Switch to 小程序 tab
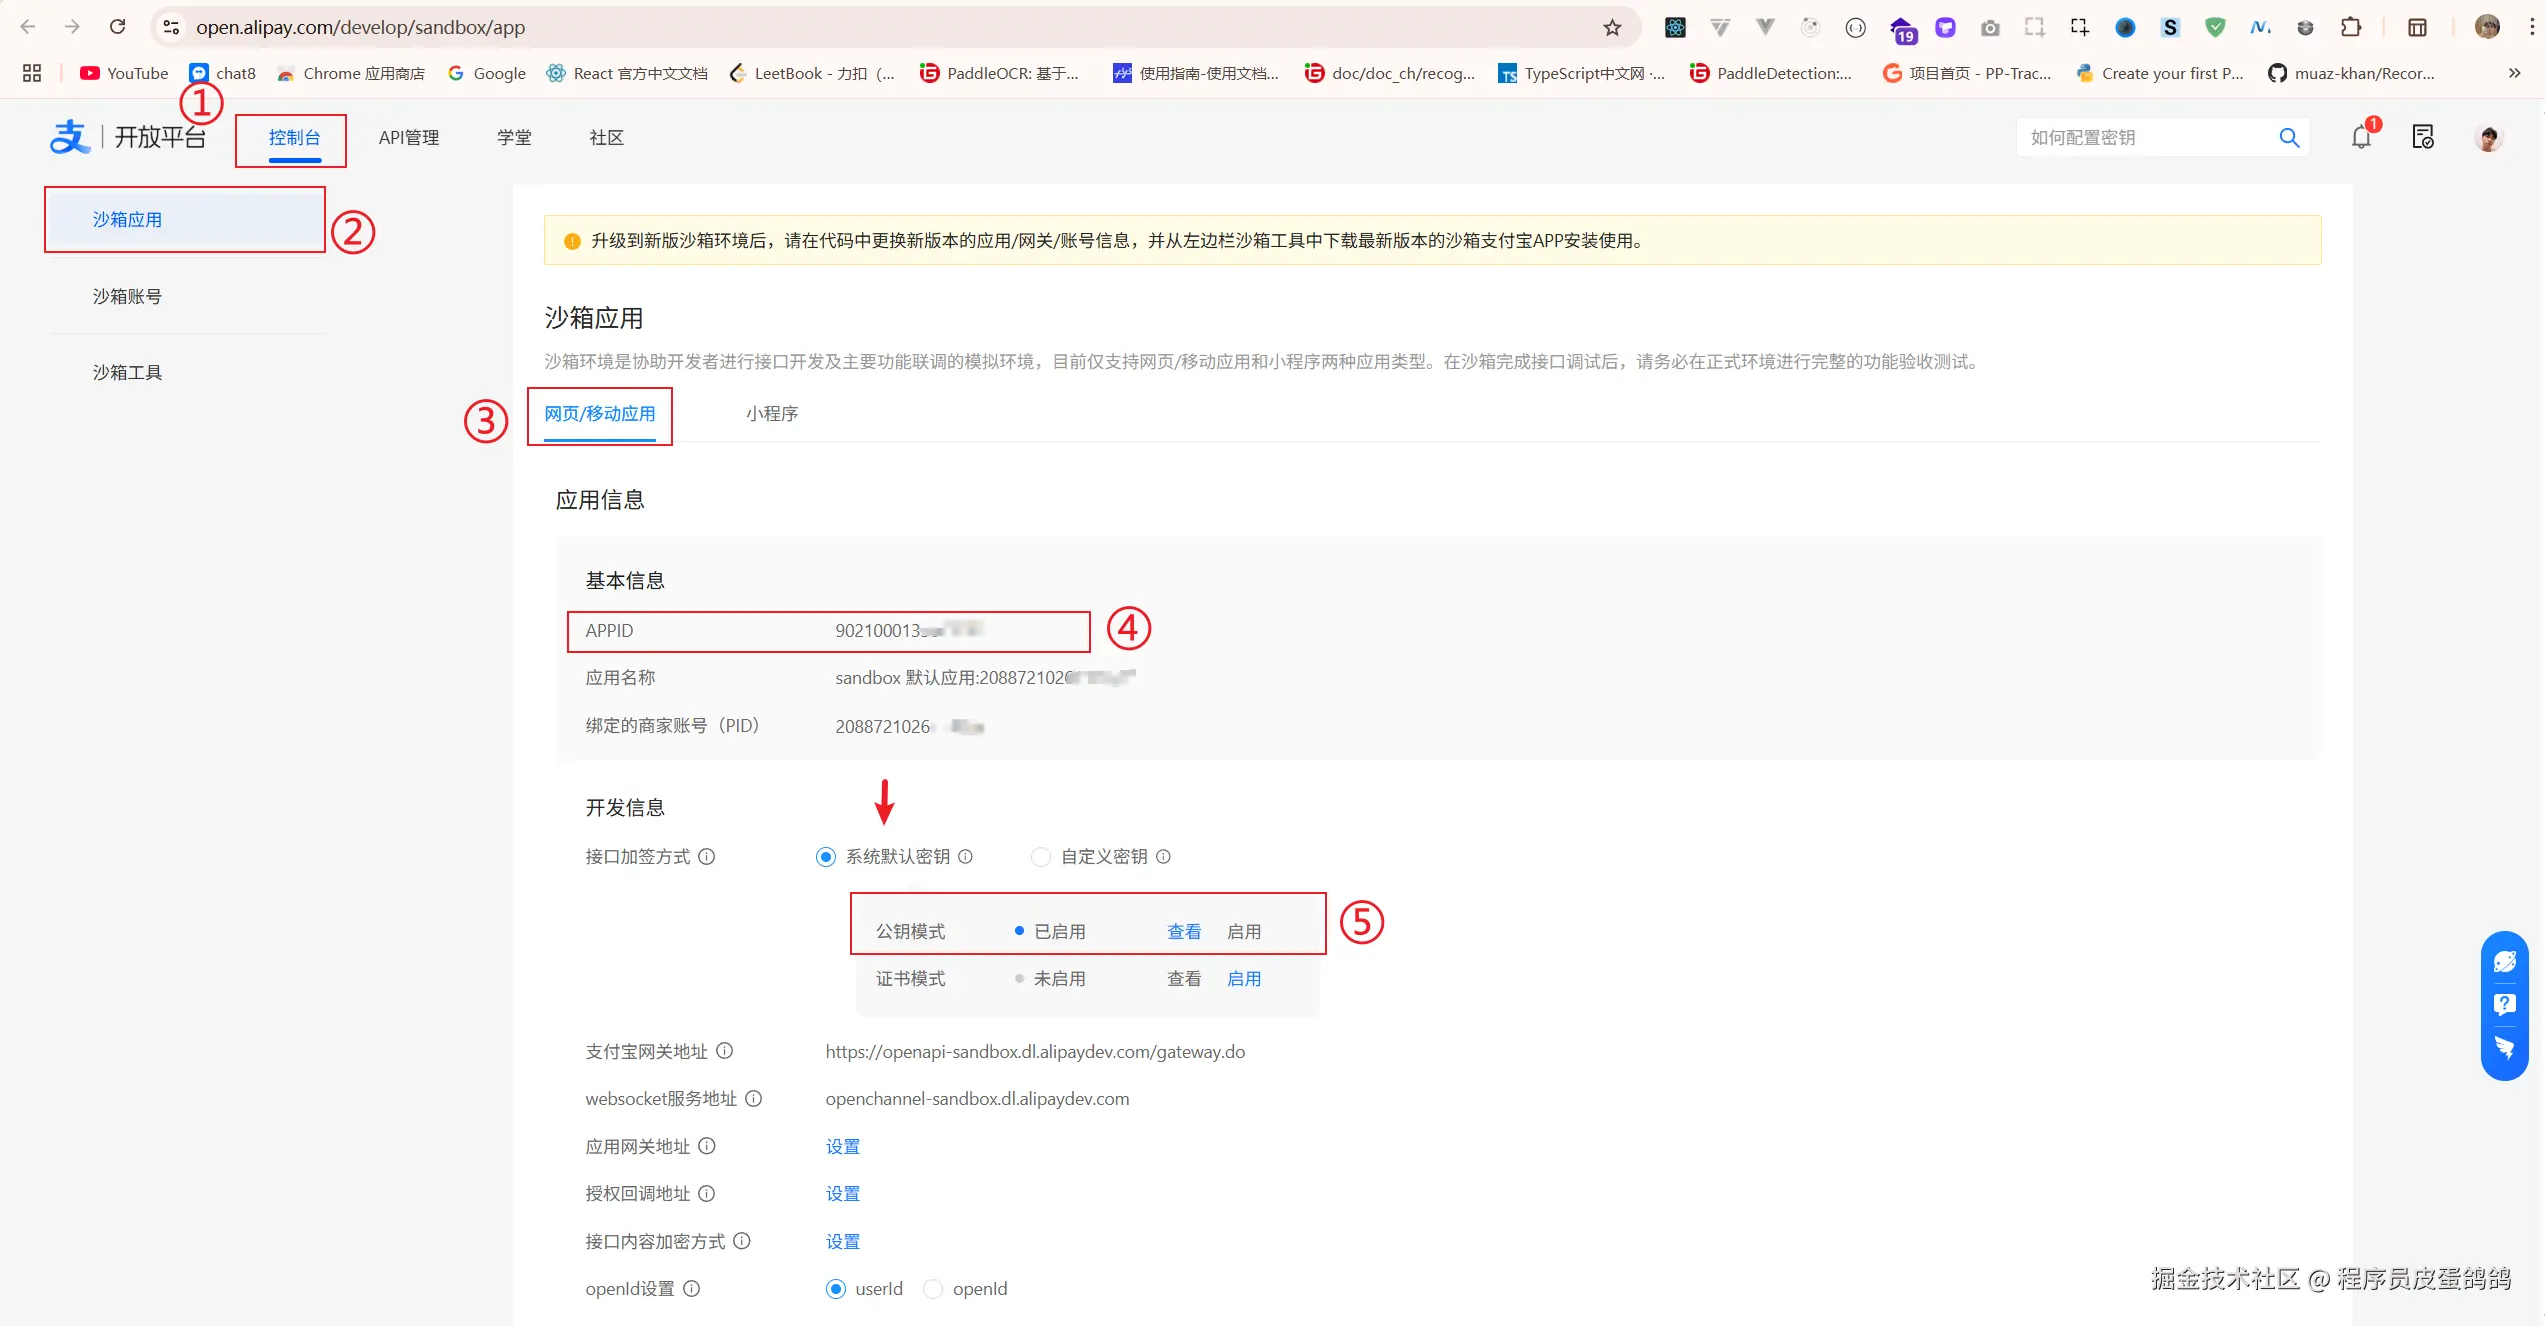Screen dimensions: 2545x1326 click(x=772, y=414)
